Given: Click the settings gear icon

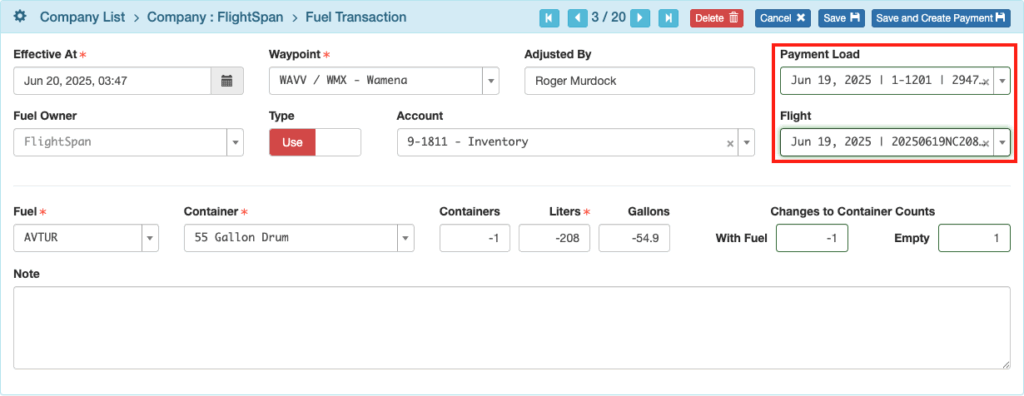Looking at the screenshot, I should point(20,16).
